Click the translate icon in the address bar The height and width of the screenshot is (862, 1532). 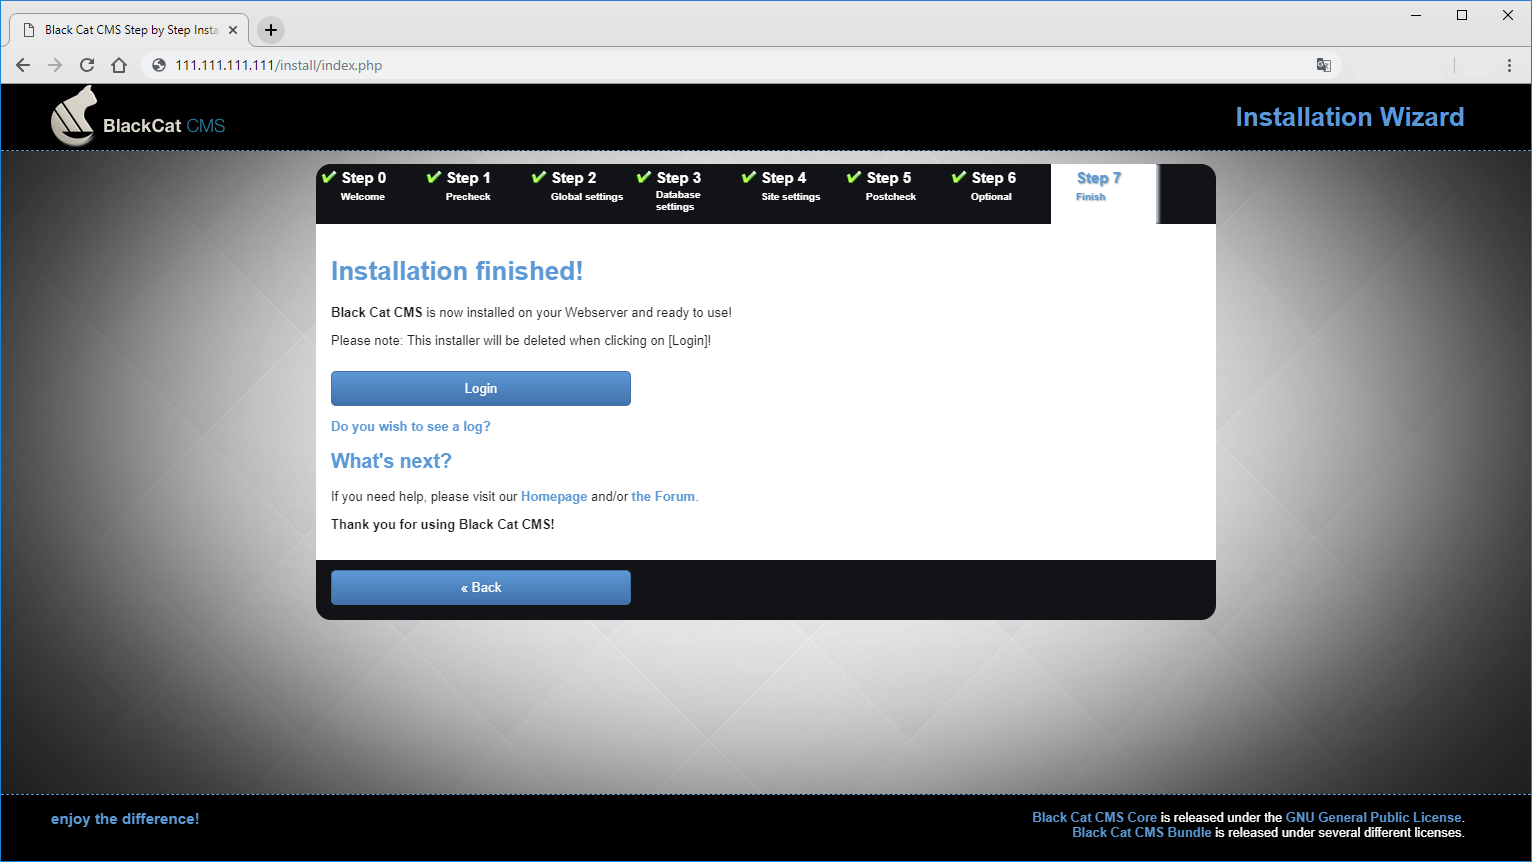(1324, 65)
